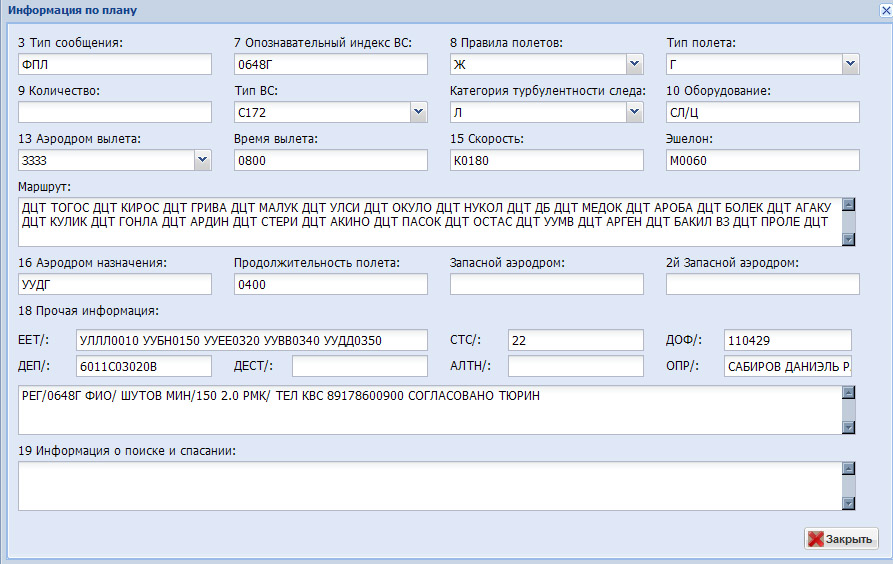Click the Тип сообщения field with ФПЛ
This screenshot has width=893, height=564.
tap(115, 65)
